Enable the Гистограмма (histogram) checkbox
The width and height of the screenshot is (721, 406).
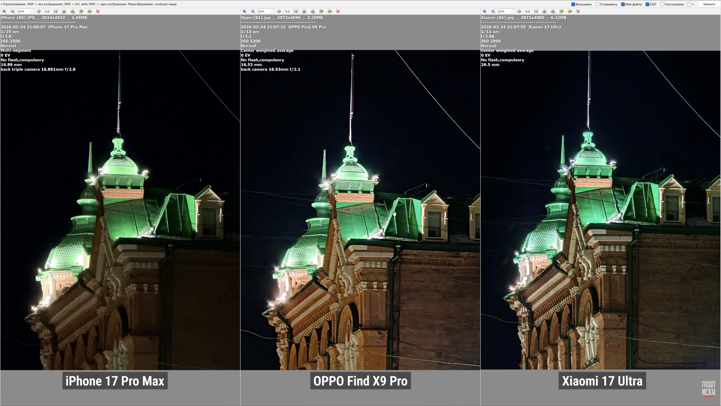point(662,4)
